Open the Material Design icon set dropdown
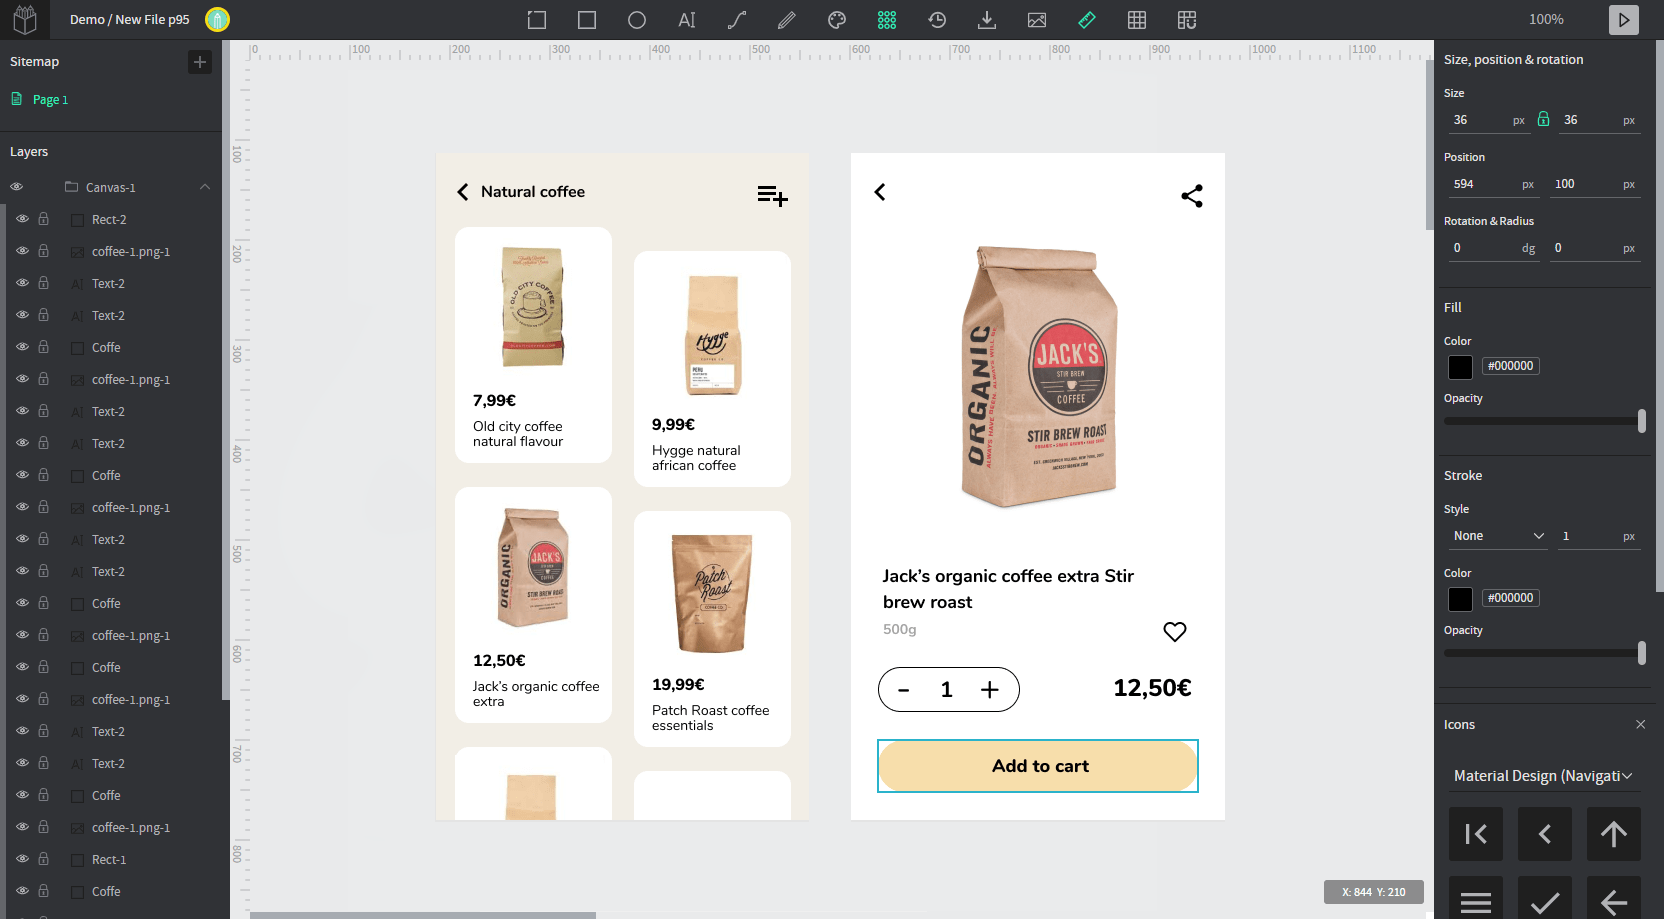The image size is (1664, 919). [x=1542, y=776]
